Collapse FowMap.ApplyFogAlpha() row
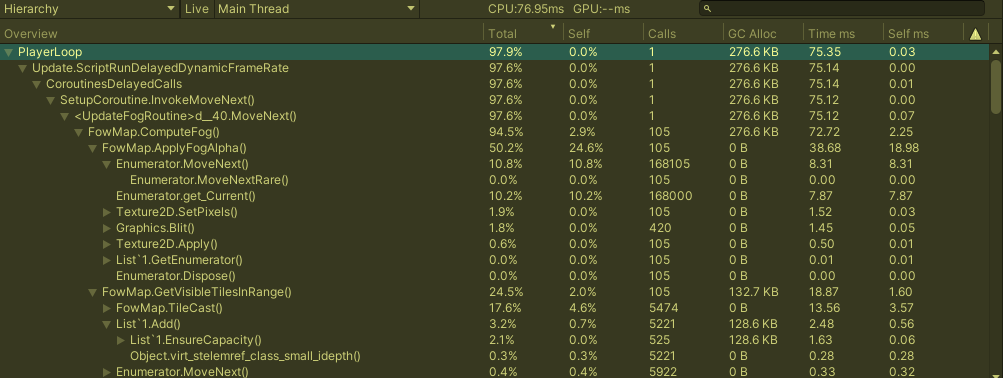The image size is (1003, 378). [93, 148]
